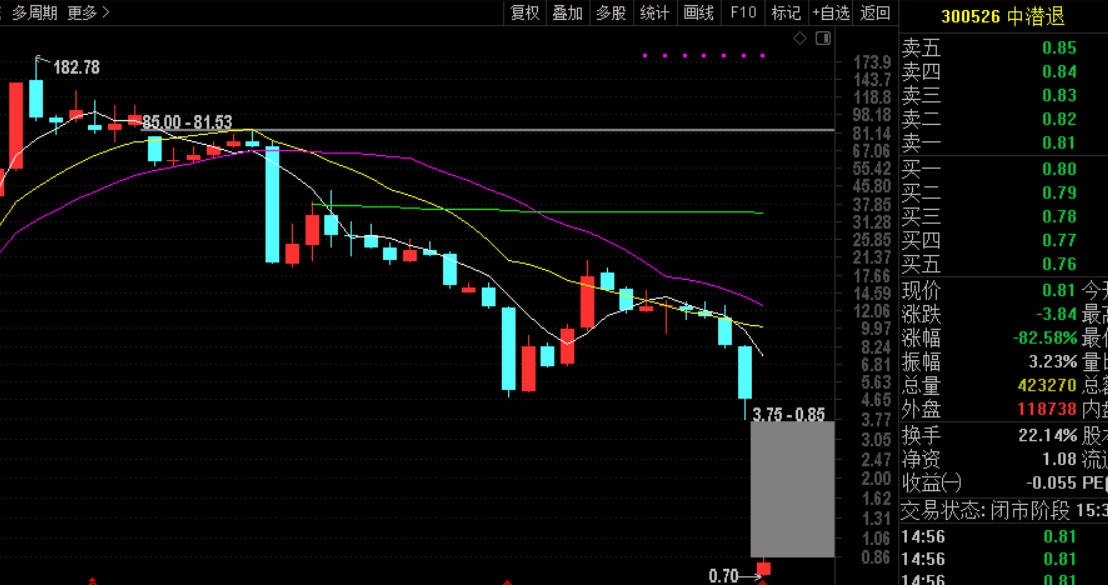Click the 买三 bid price 0.78
Image resolution: width=1108 pixels, height=585 pixels.
coord(1059,216)
